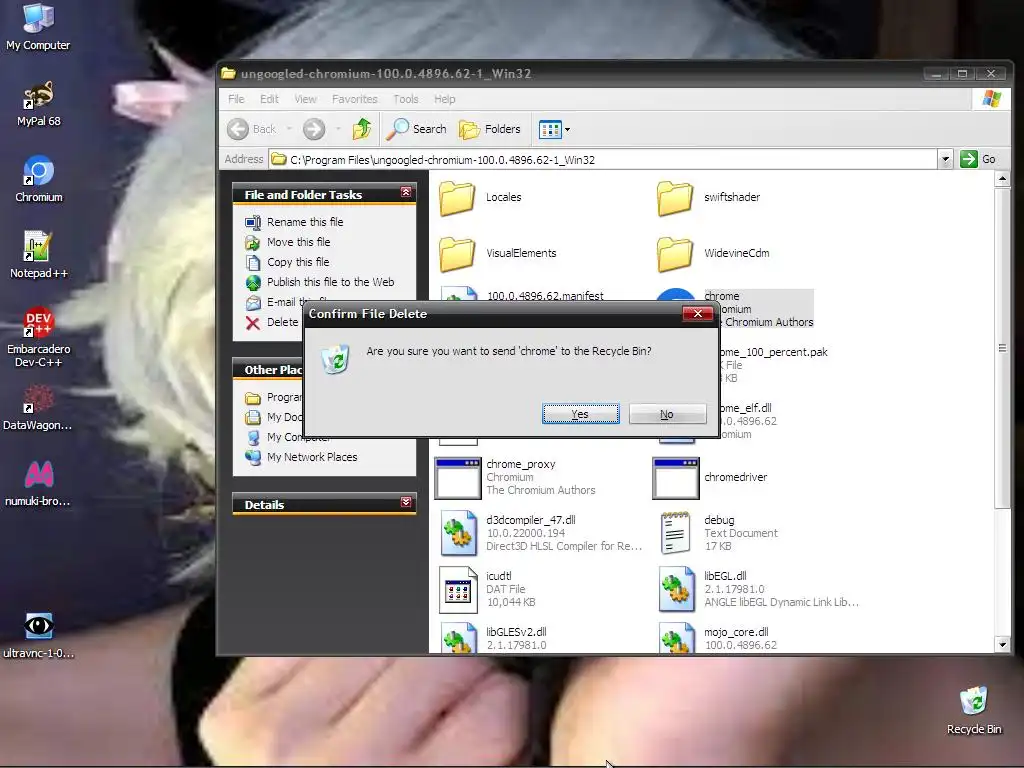This screenshot has width=1024, height=768.
Task: Confirm delete with Yes button
Action: pos(580,414)
